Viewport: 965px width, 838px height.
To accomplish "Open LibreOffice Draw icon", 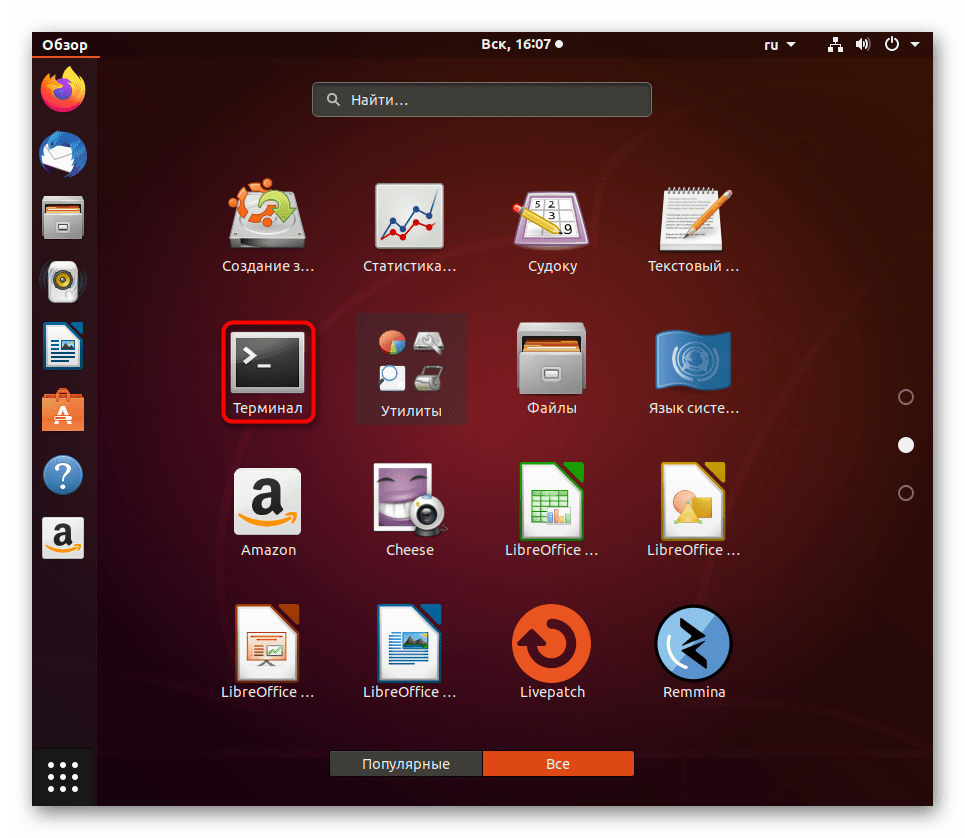I will click(x=694, y=511).
